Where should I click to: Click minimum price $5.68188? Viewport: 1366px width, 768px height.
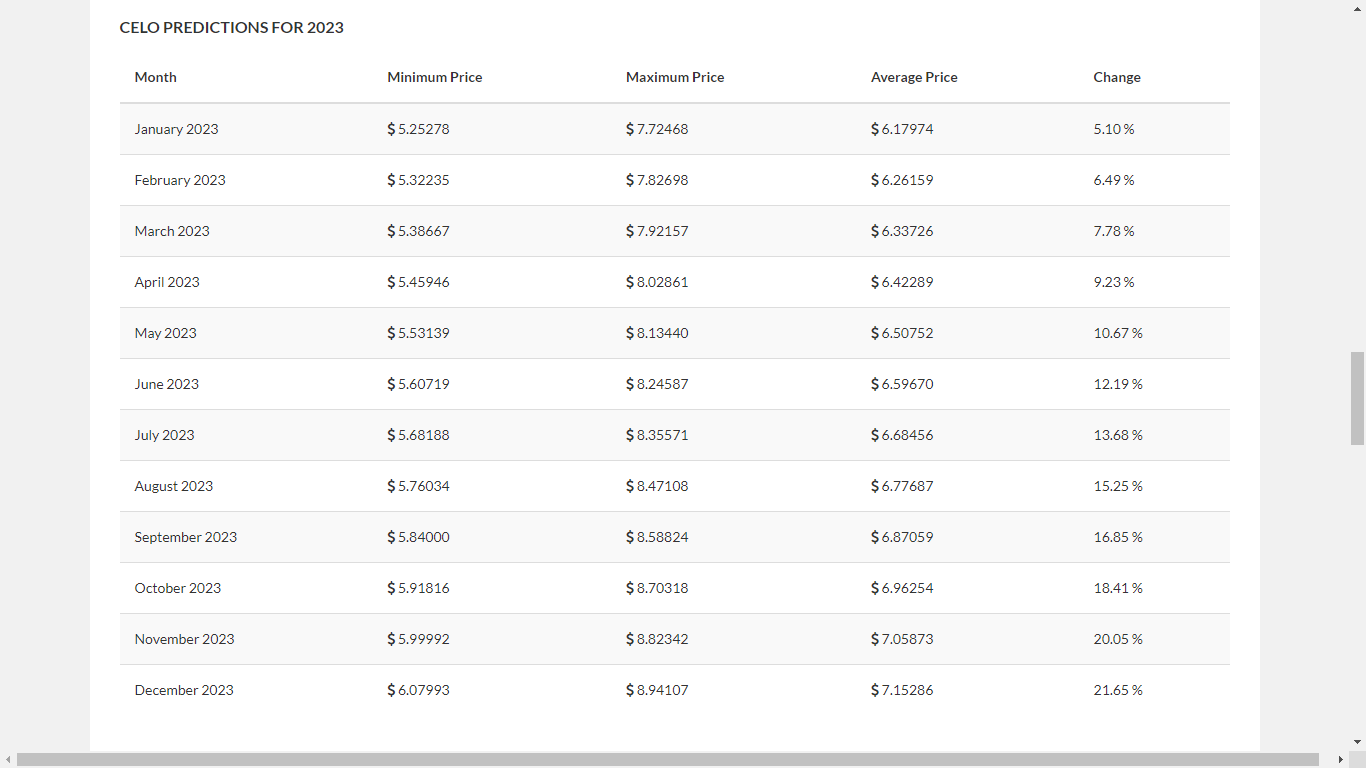coord(419,435)
